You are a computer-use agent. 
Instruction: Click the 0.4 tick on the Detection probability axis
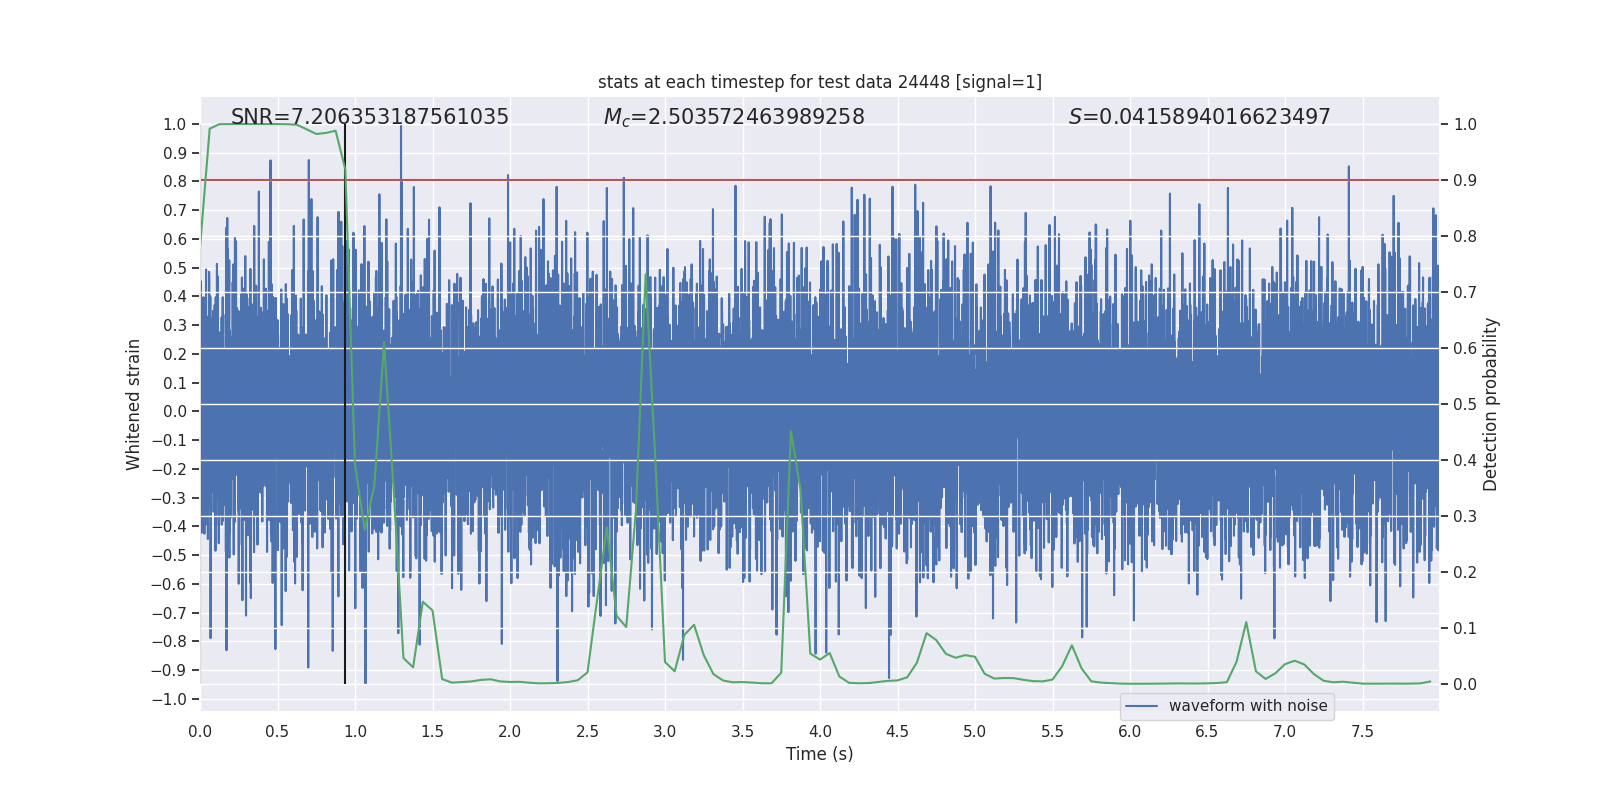[1465, 461]
